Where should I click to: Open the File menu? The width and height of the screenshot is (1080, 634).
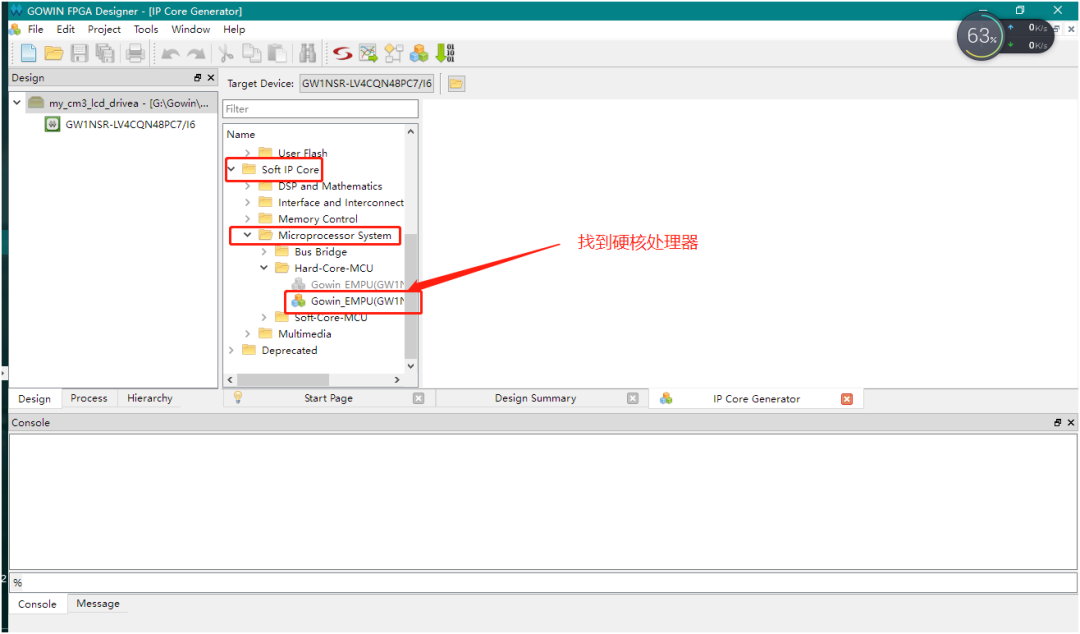[35, 29]
